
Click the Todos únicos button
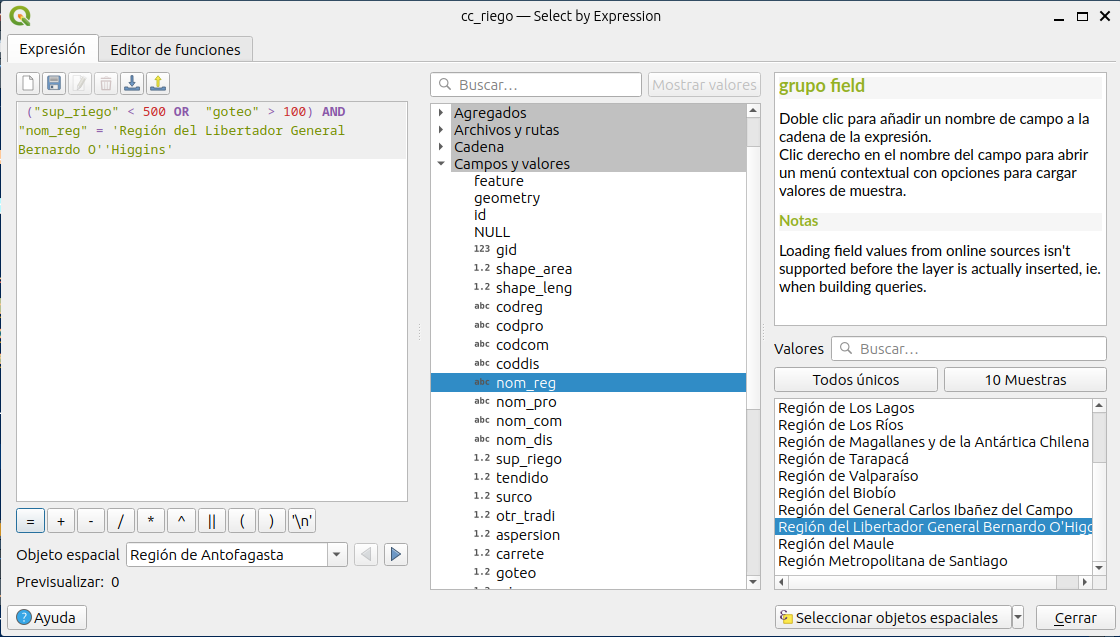click(855, 380)
